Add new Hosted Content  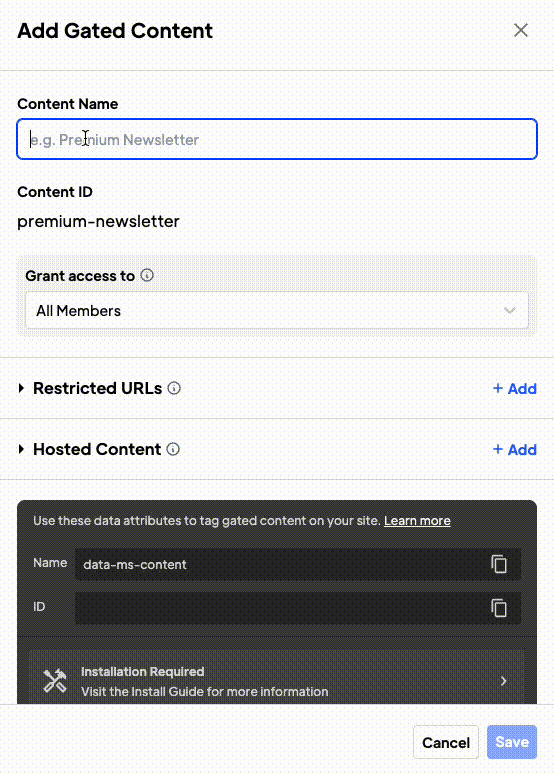coord(514,450)
